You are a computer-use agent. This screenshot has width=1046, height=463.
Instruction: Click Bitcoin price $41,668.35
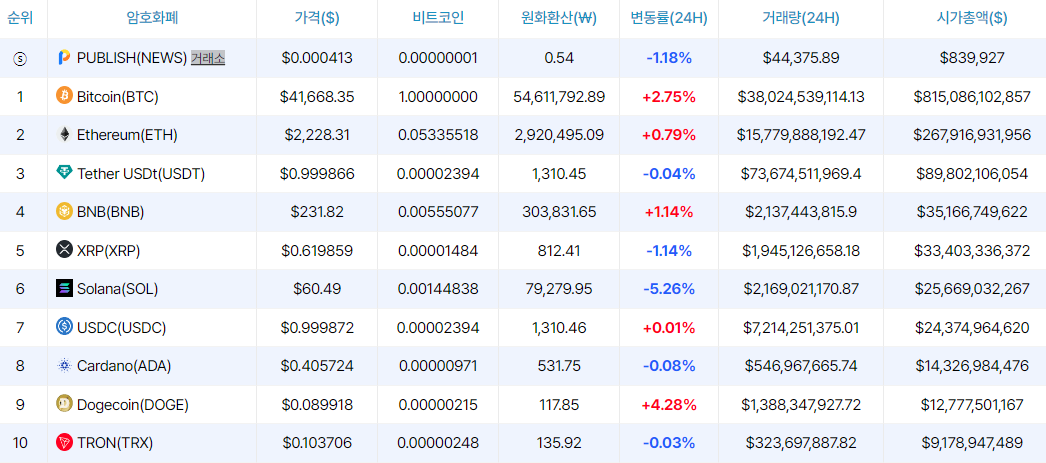pos(317,97)
